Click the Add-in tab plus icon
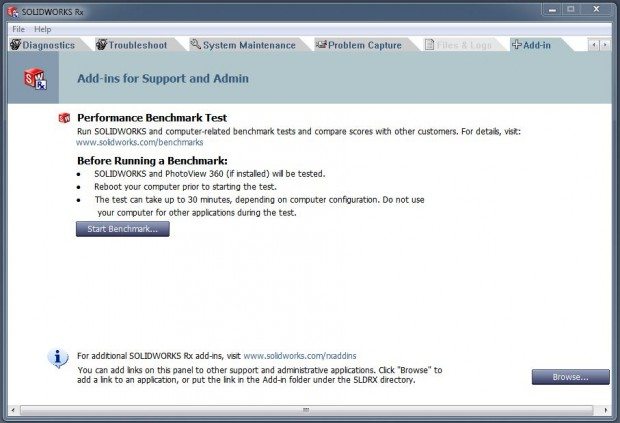 [516, 45]
